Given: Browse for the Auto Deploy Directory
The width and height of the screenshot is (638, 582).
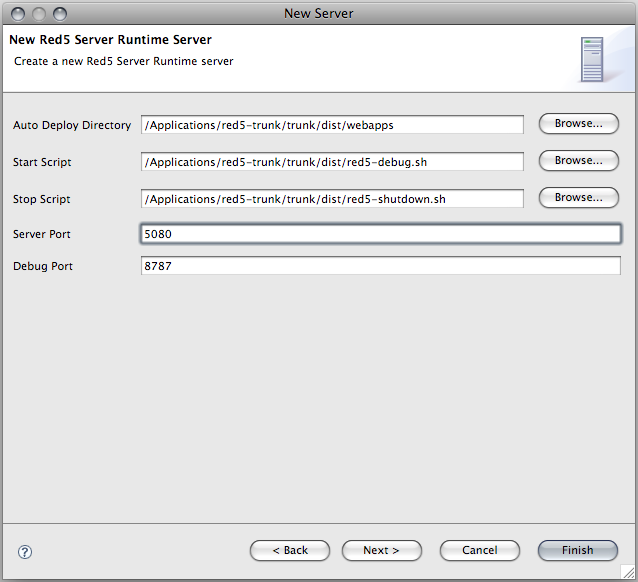Looking at the screenshot, I should (579, 124).
